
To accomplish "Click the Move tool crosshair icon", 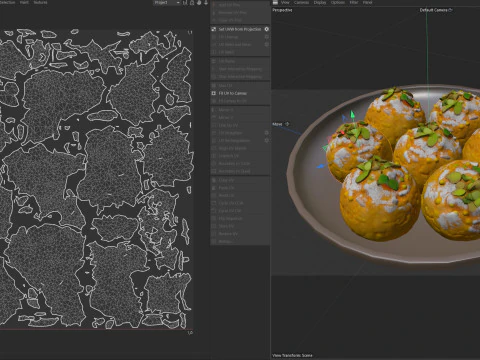I will pos(287,124).
